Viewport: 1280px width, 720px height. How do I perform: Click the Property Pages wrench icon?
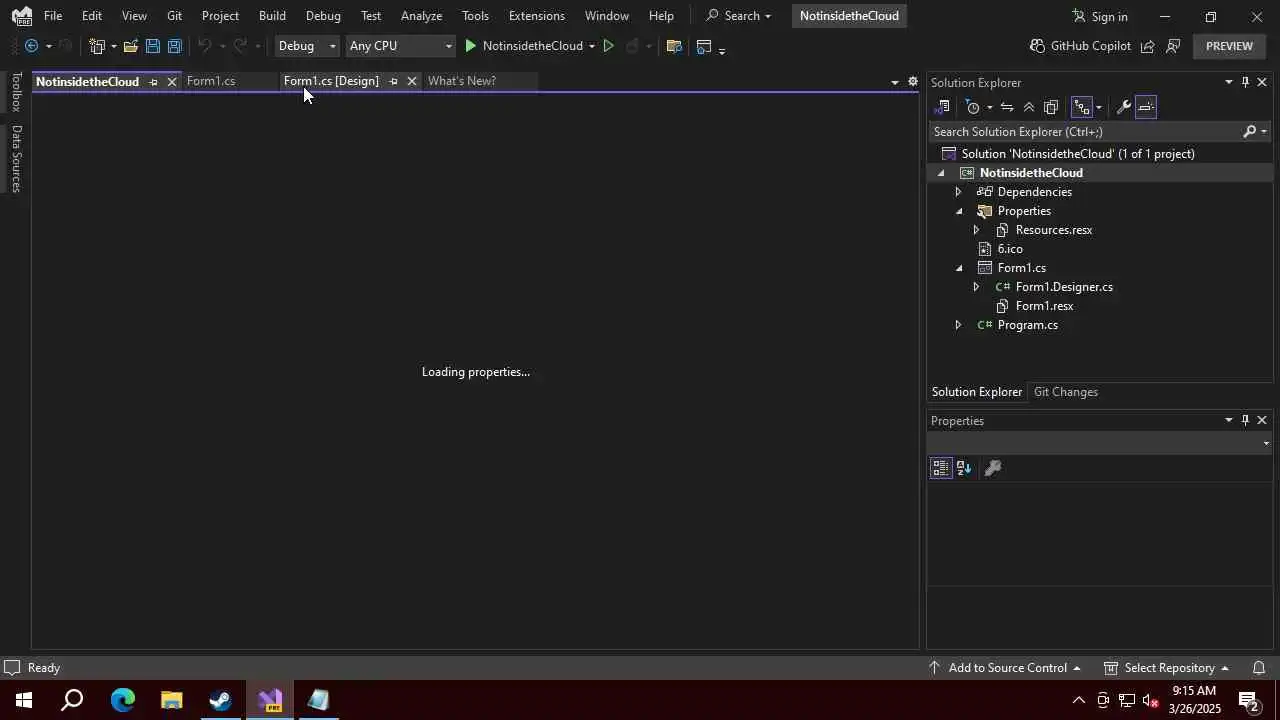993,468
